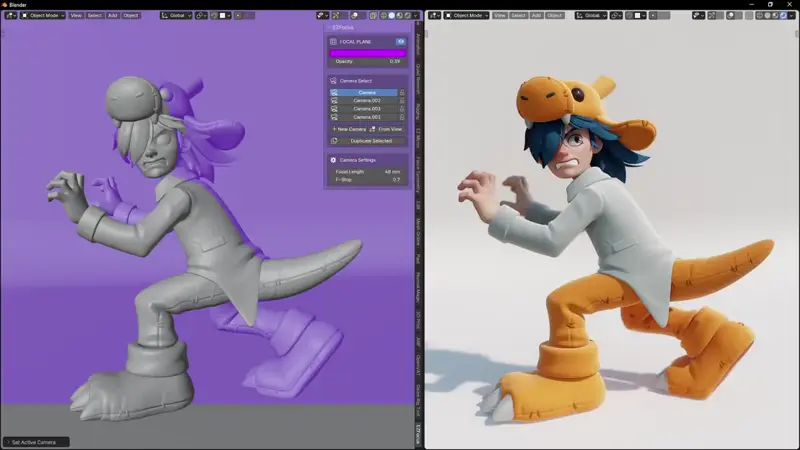Open editor type selector in left viewport
The height and width of the screenshot is (450, 800).
pyautogui.click(x=10, y=15)
